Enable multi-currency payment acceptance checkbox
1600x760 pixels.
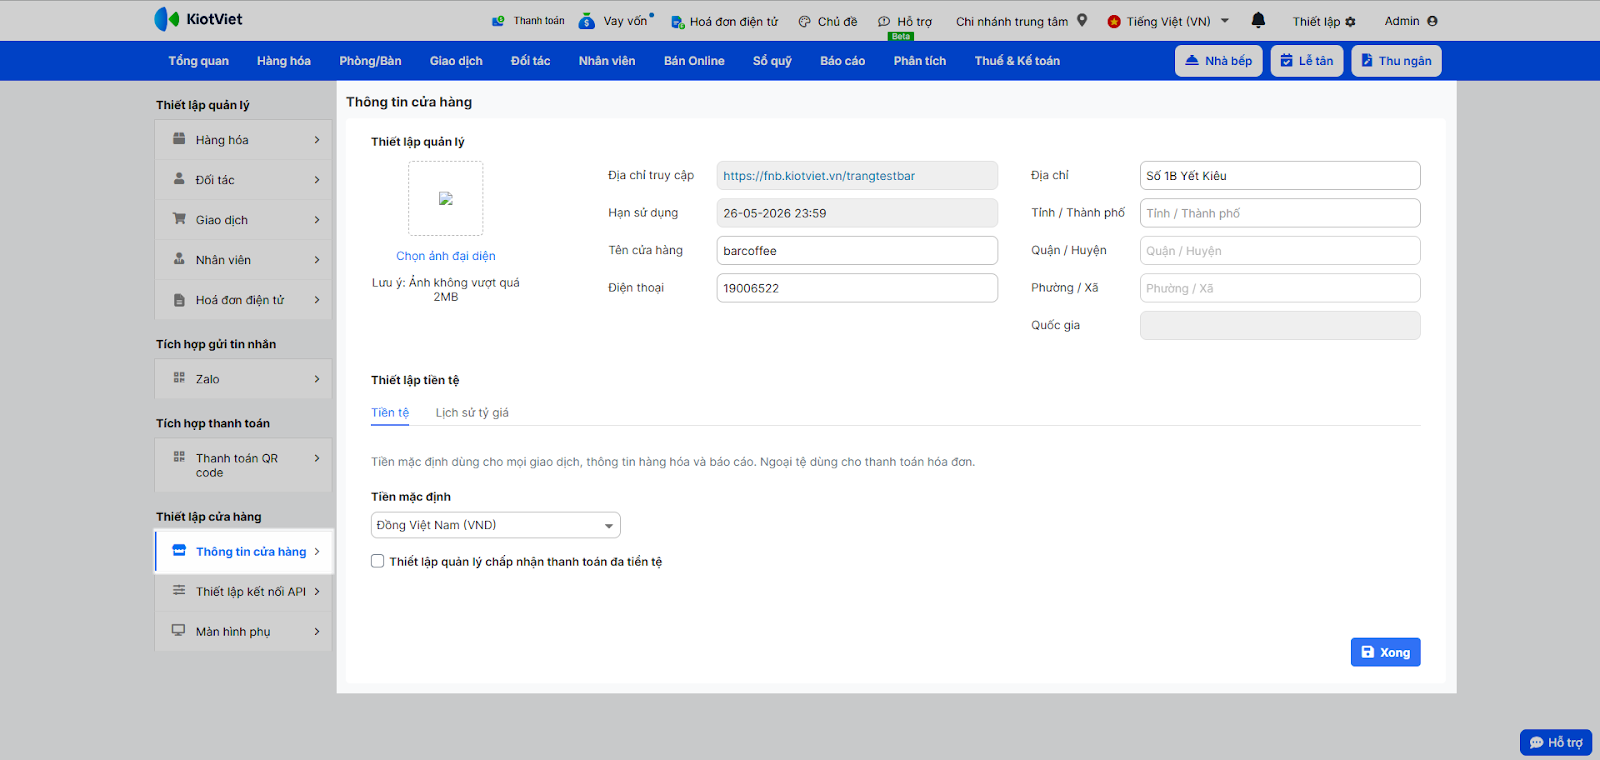378,561
